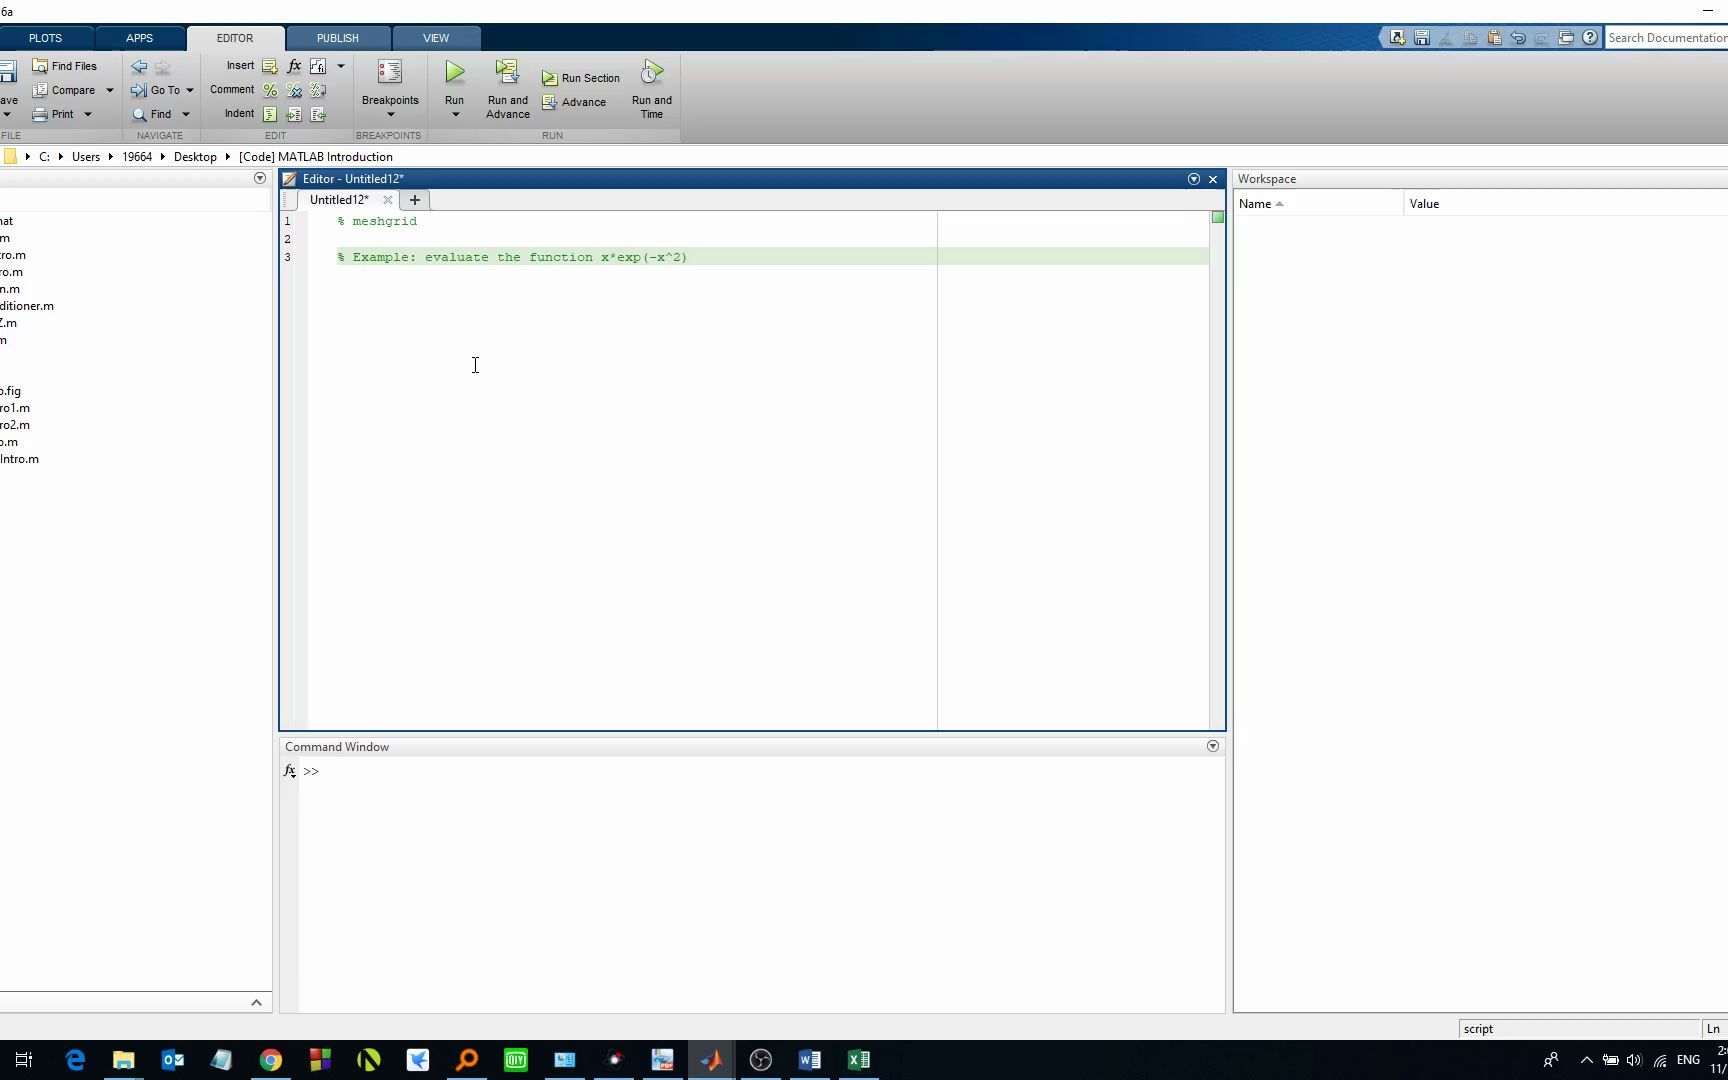Screen dimensions: 1728x1080
Task: Click the Increase Indent icon
Action: coord(294,114)
